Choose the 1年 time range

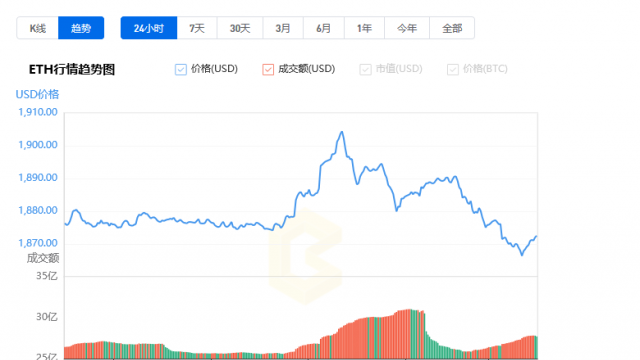click(364, 28)
